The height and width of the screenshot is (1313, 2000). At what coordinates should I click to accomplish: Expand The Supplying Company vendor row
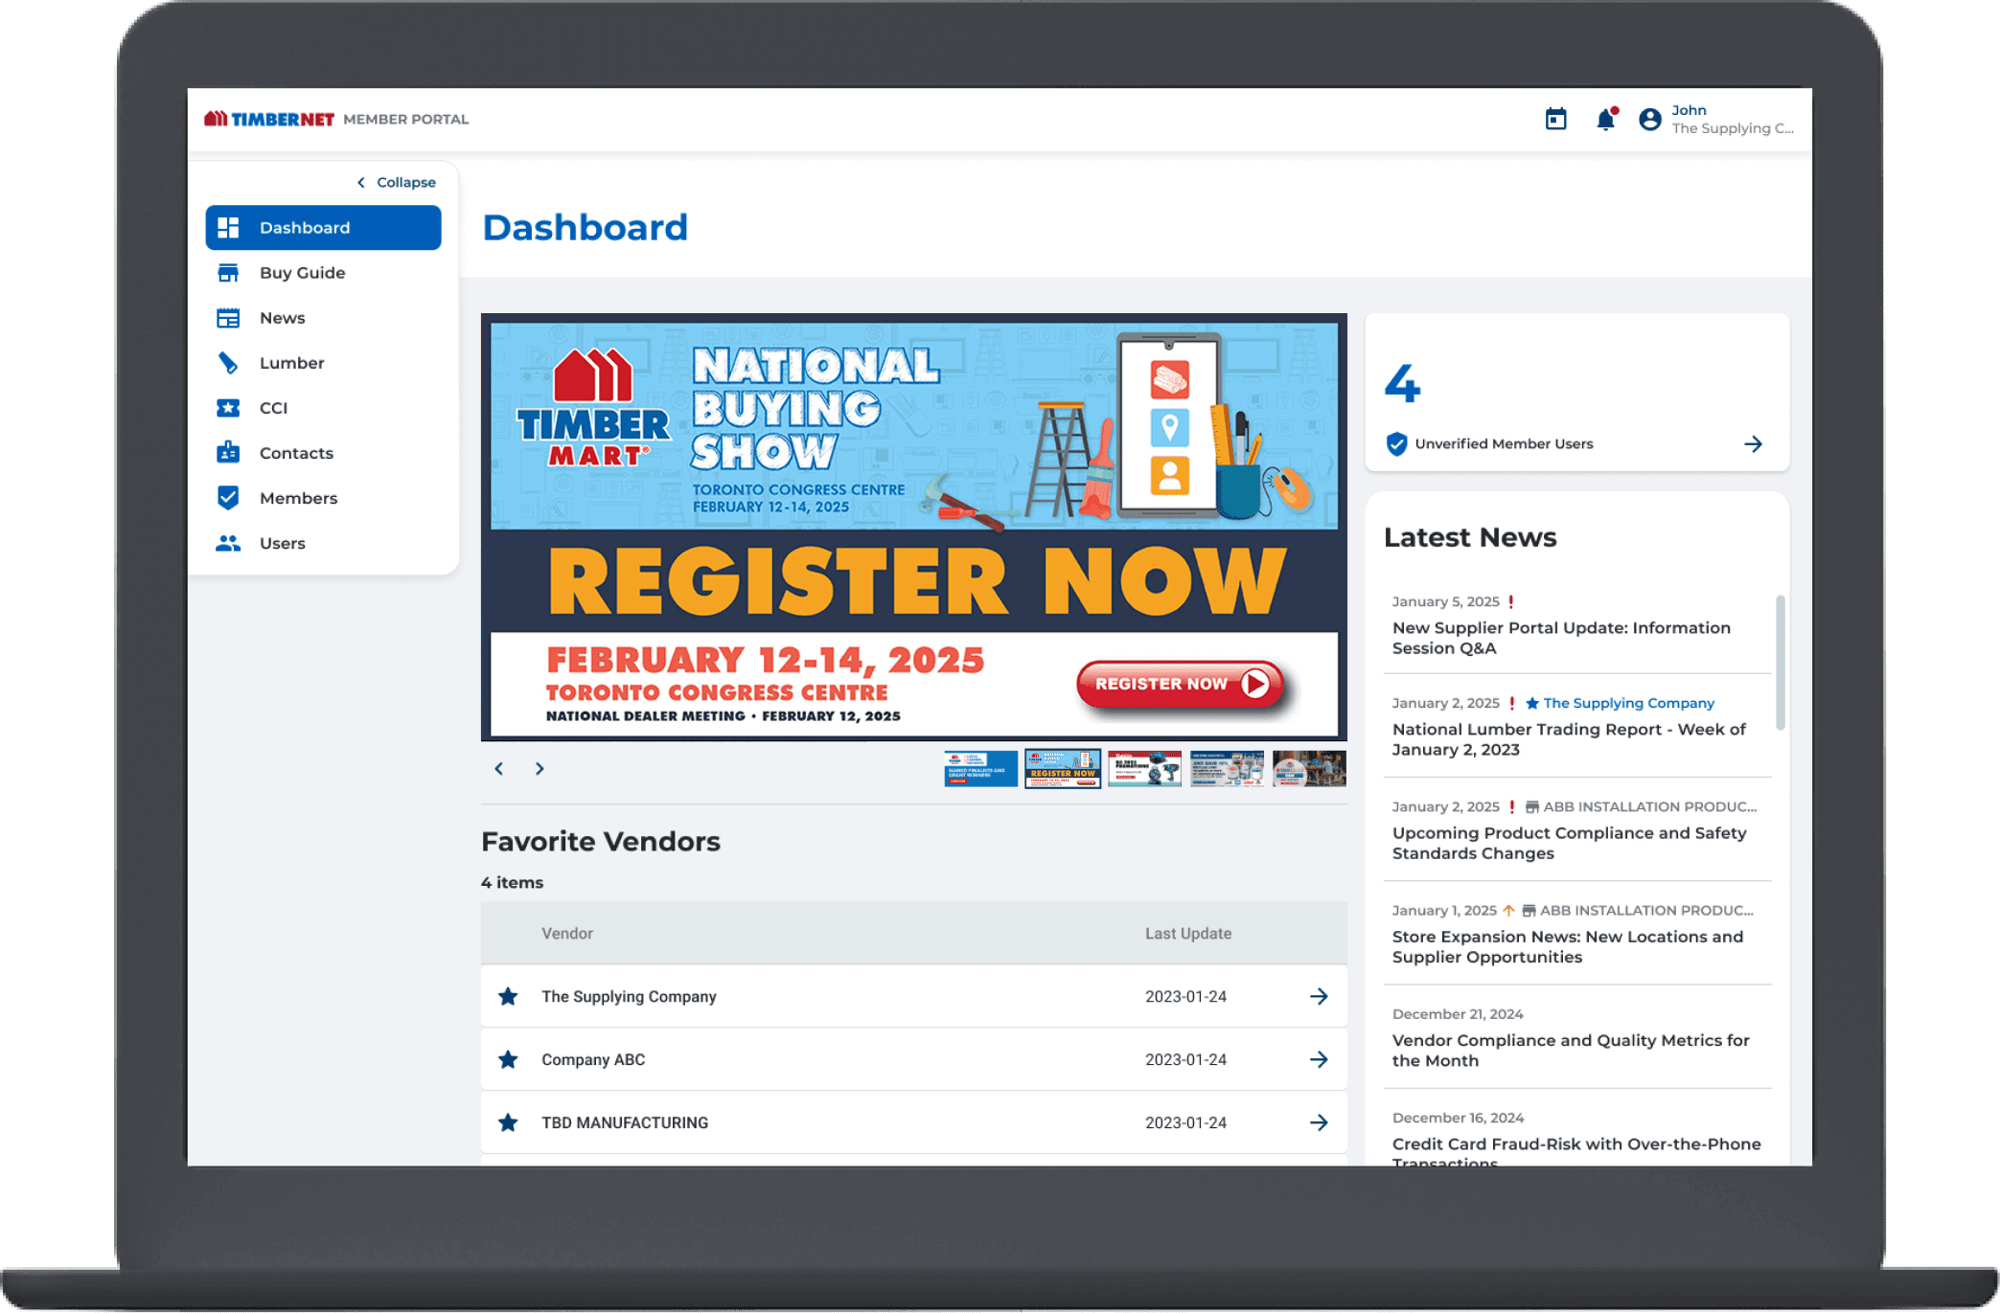[x=1316, y=996]
